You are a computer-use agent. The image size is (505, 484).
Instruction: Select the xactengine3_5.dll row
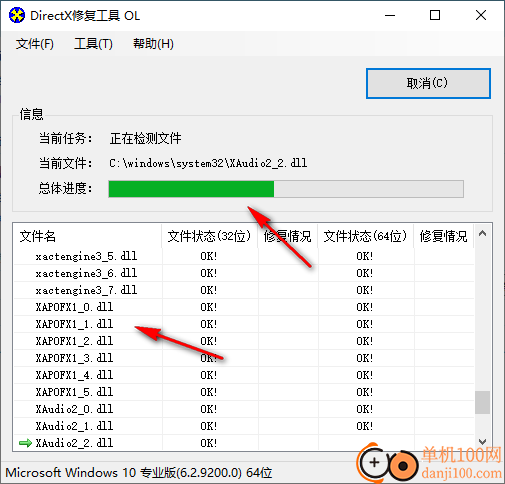244,256
